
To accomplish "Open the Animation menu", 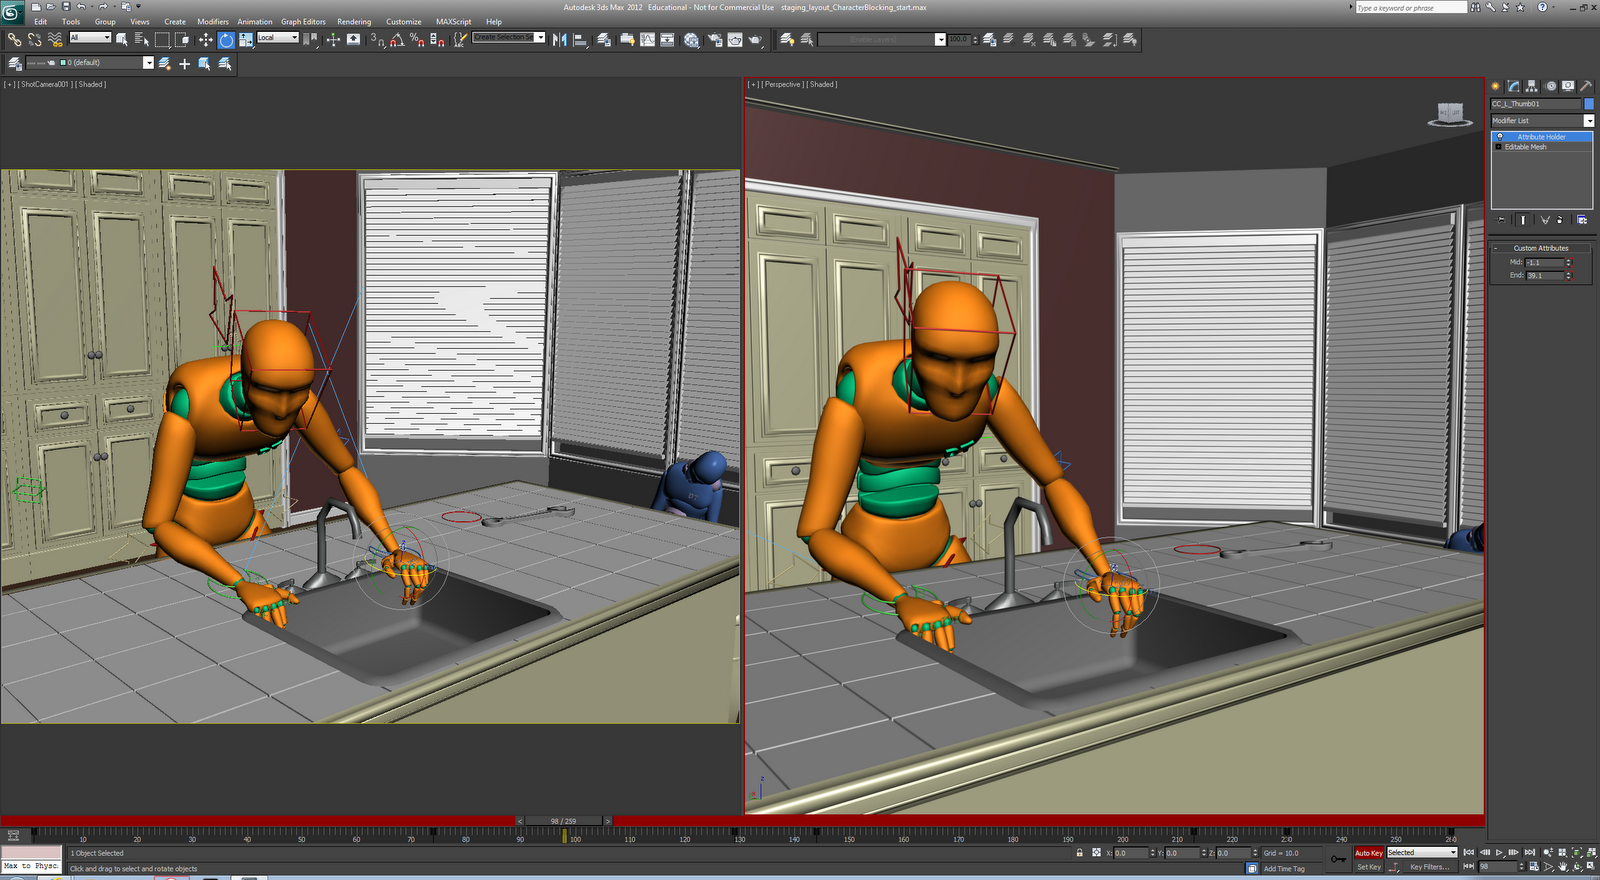I will pyautogui.click(x=255, y=21).
